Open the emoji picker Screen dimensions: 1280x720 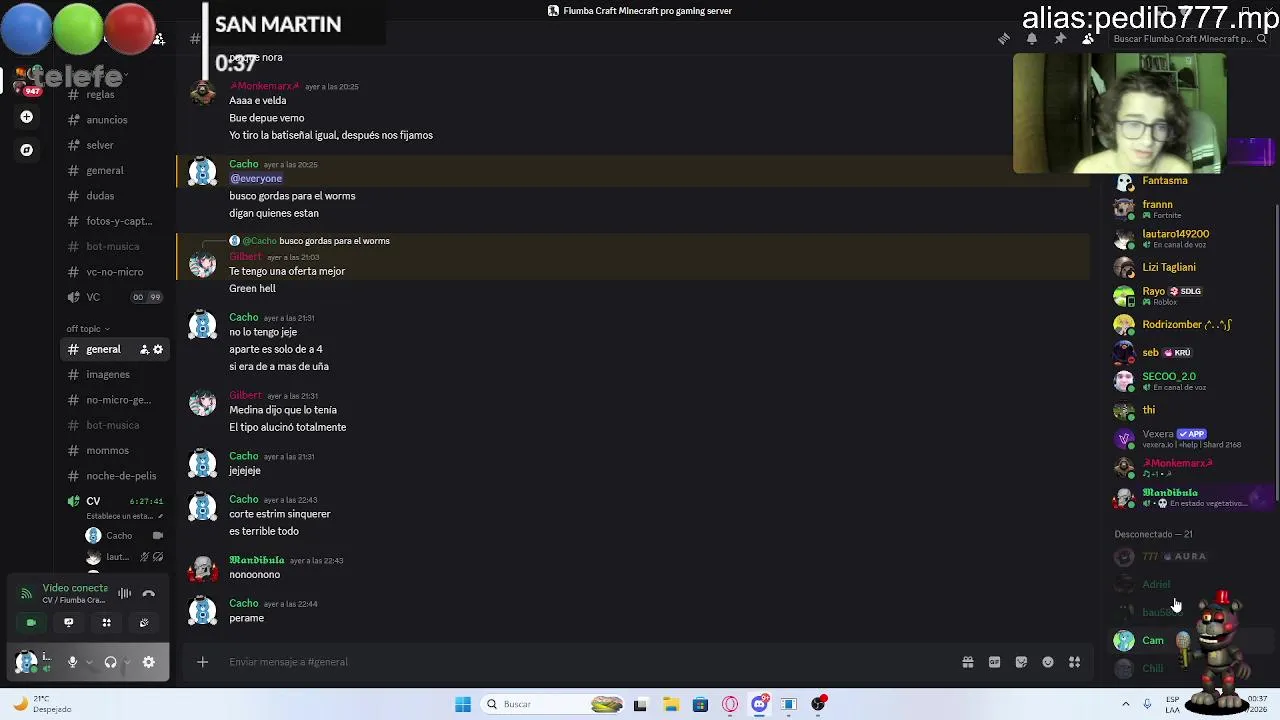pos(1048,662)
